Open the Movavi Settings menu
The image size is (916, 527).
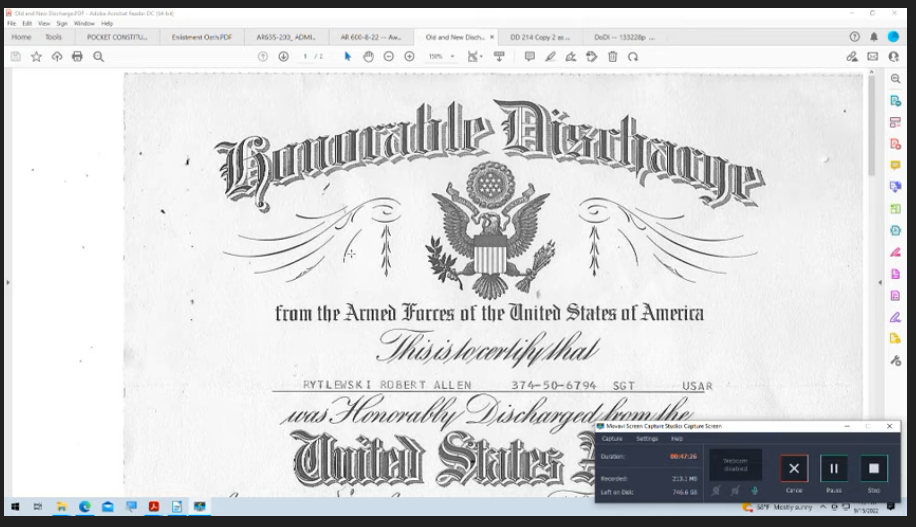click(647, 439)
